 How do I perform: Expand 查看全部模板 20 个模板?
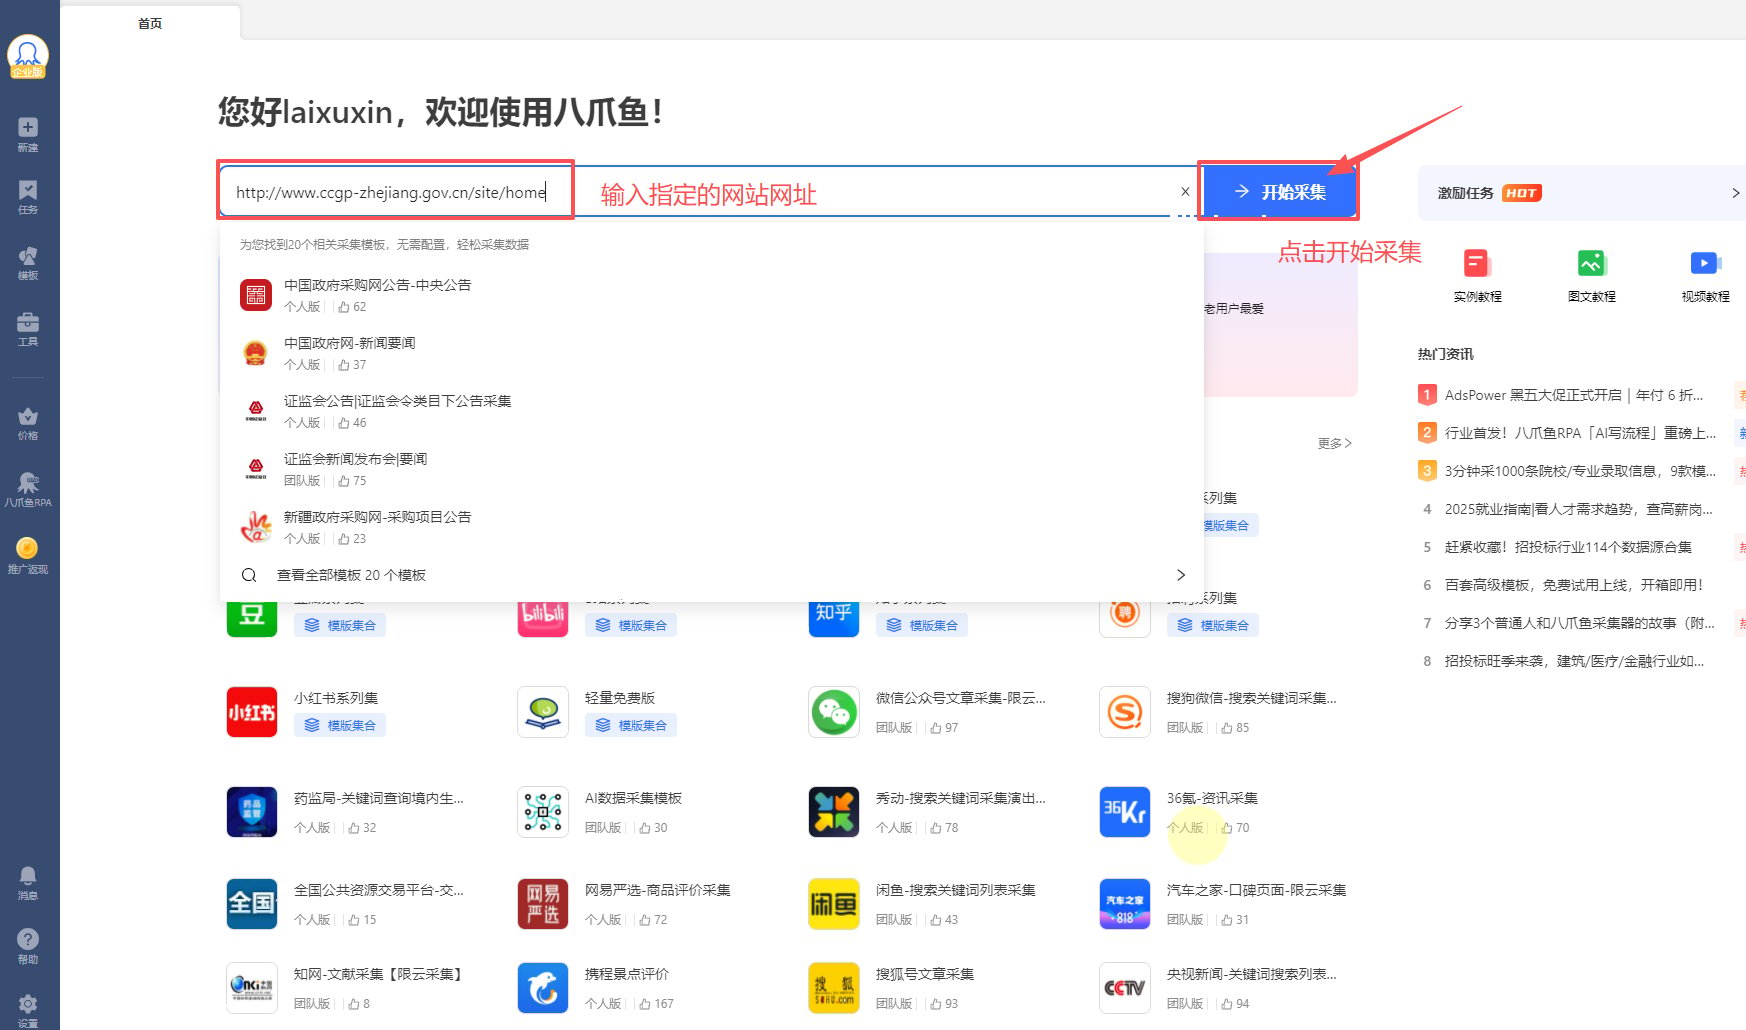[711, 575]
